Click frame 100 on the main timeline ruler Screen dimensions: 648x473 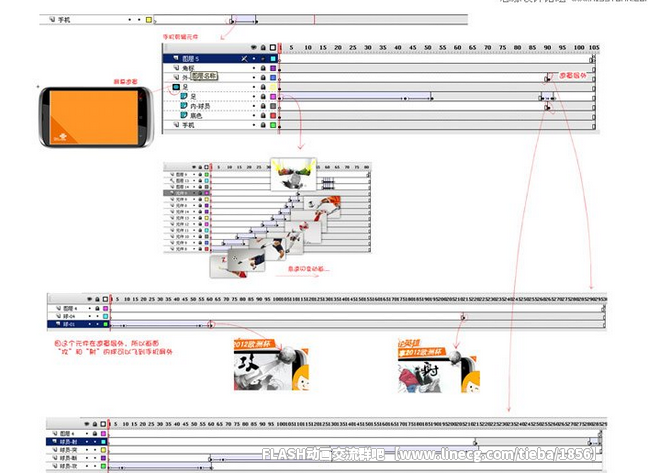(x=579, y=48)
